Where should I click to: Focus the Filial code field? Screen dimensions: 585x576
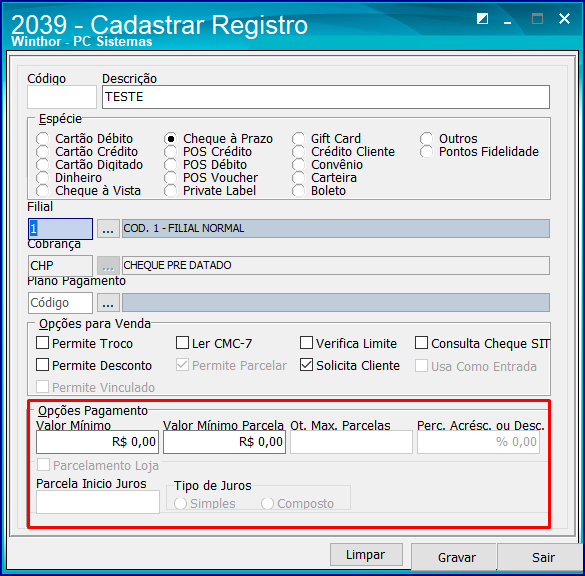[x=60, y=229]
